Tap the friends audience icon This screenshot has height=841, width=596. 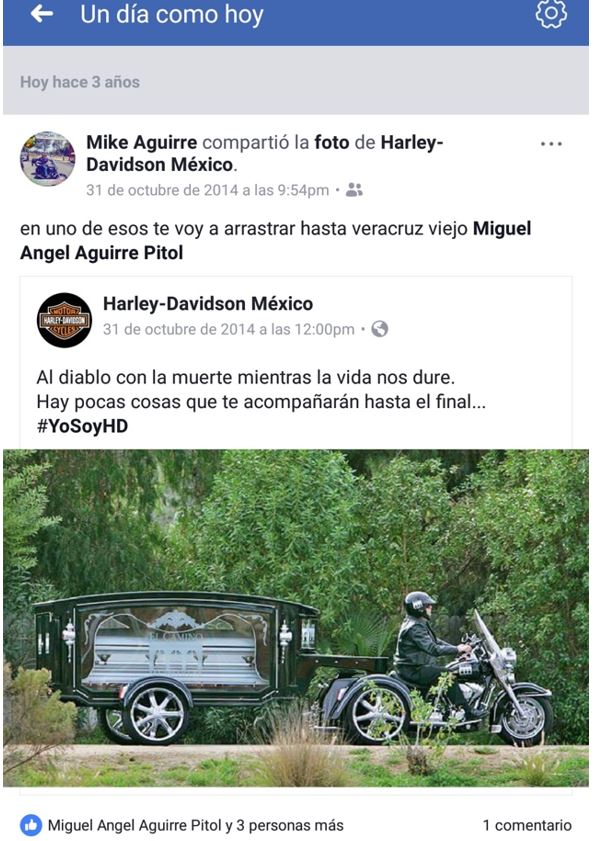[x=354, y=190]
